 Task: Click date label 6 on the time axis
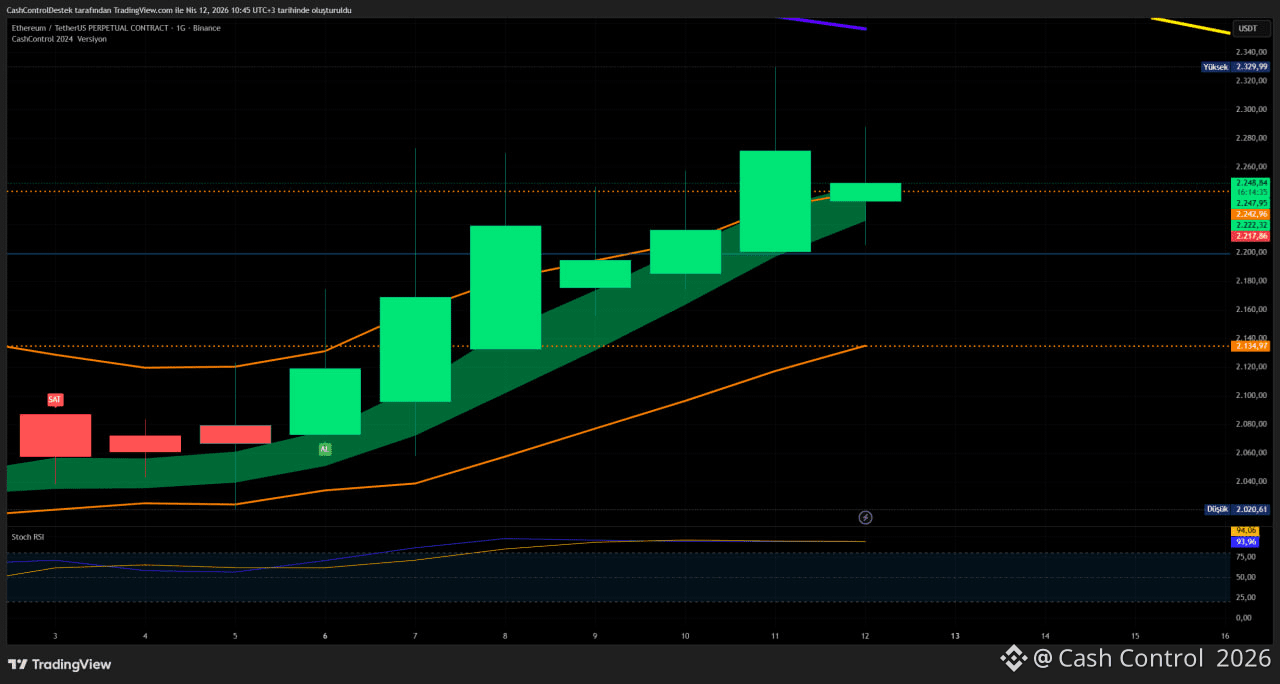pyautogui.click(x=325, y=636)
